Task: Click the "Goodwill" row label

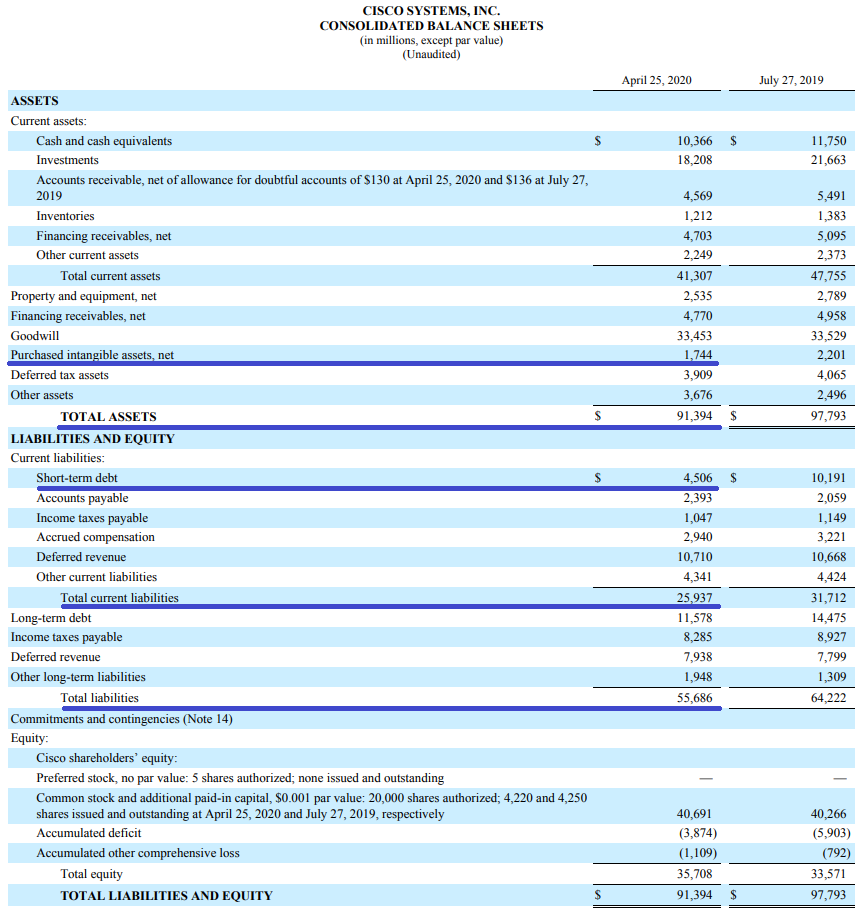Action: pyautogui.click(x=35, y=336)
